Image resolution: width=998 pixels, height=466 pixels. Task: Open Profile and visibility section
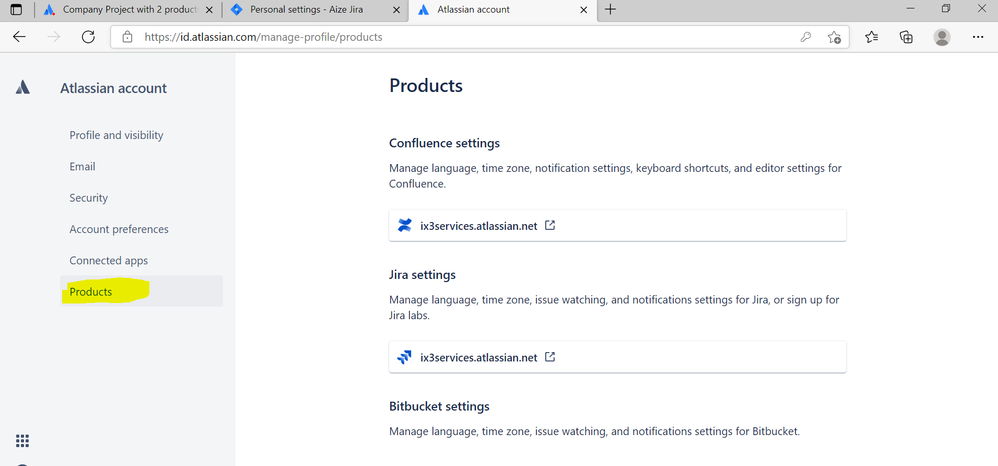point(116,135)
